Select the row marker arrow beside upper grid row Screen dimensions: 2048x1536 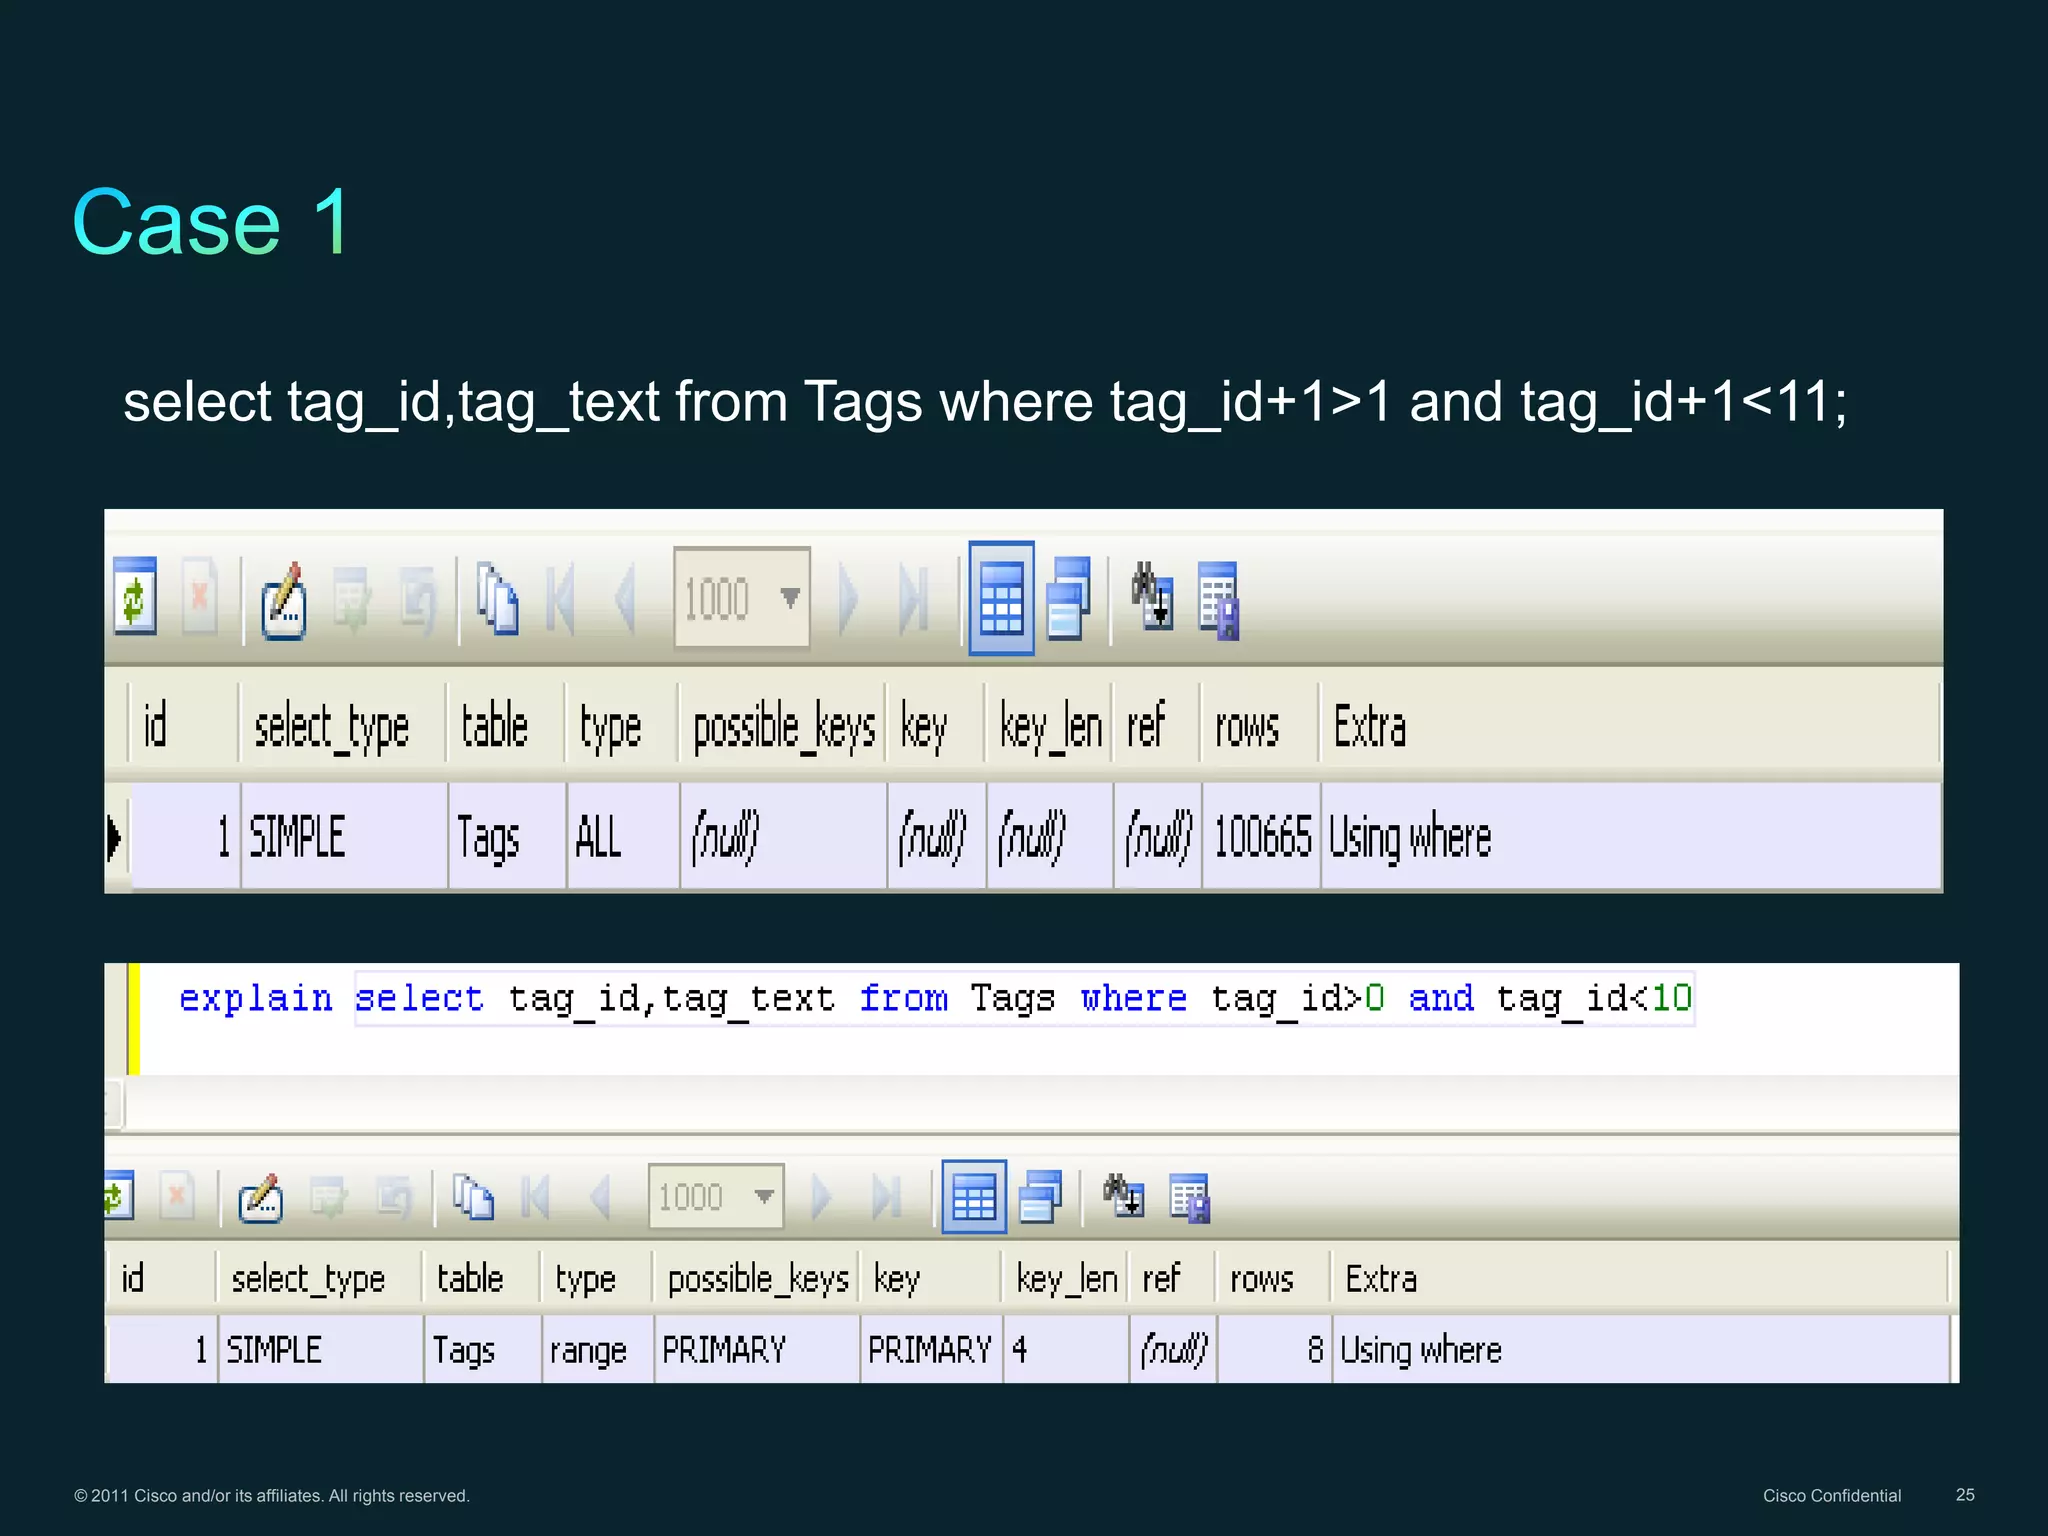tap(114, 838)
